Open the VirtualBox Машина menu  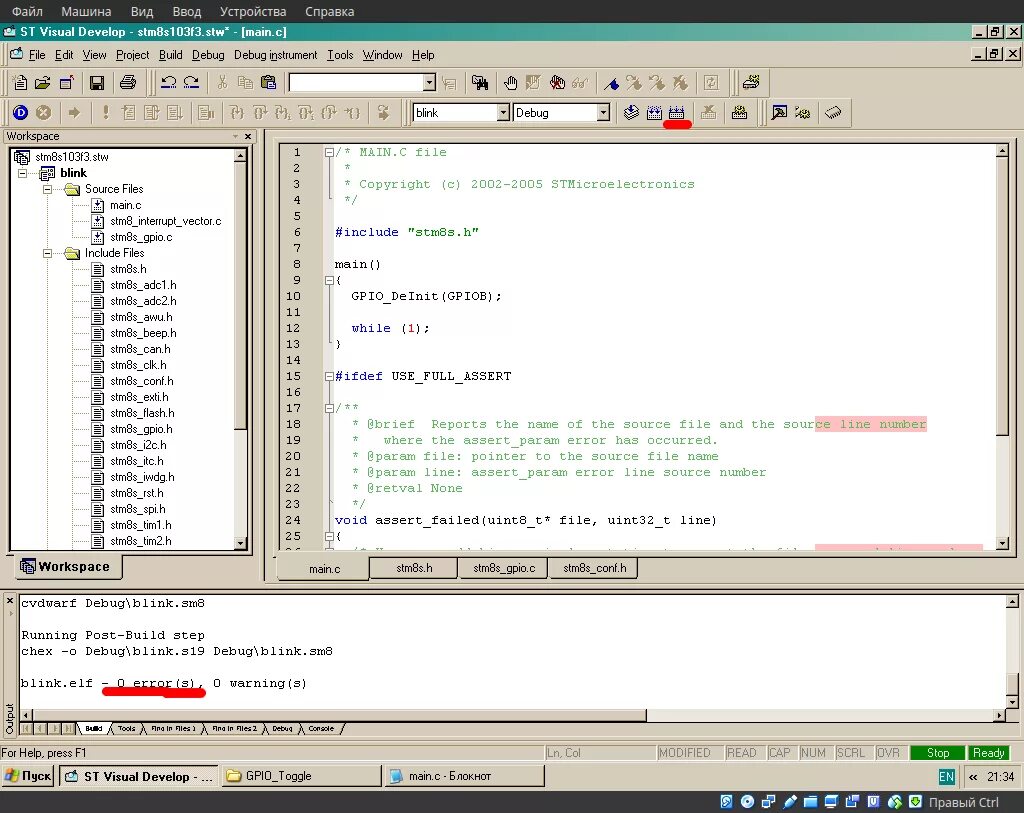click(86, 11)
